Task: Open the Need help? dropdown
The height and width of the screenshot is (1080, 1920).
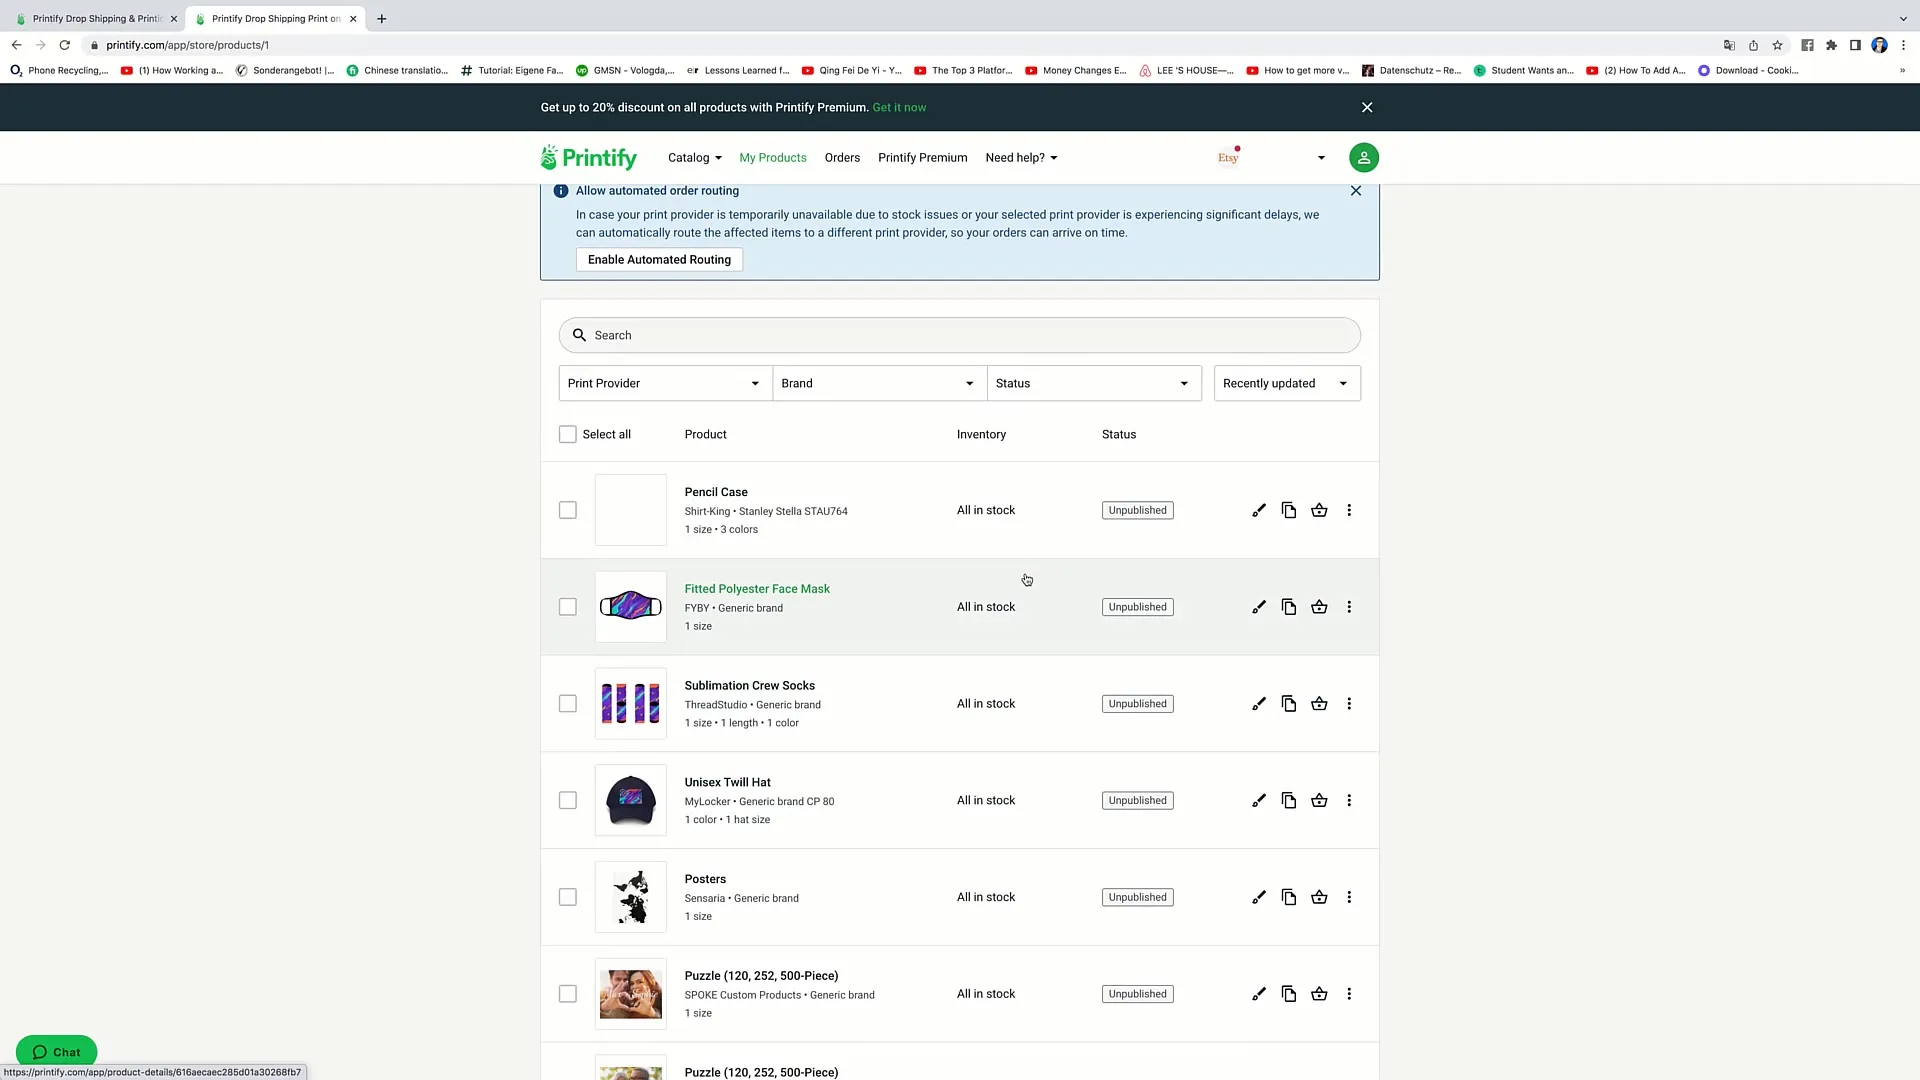Action: tap(1021, 158)
